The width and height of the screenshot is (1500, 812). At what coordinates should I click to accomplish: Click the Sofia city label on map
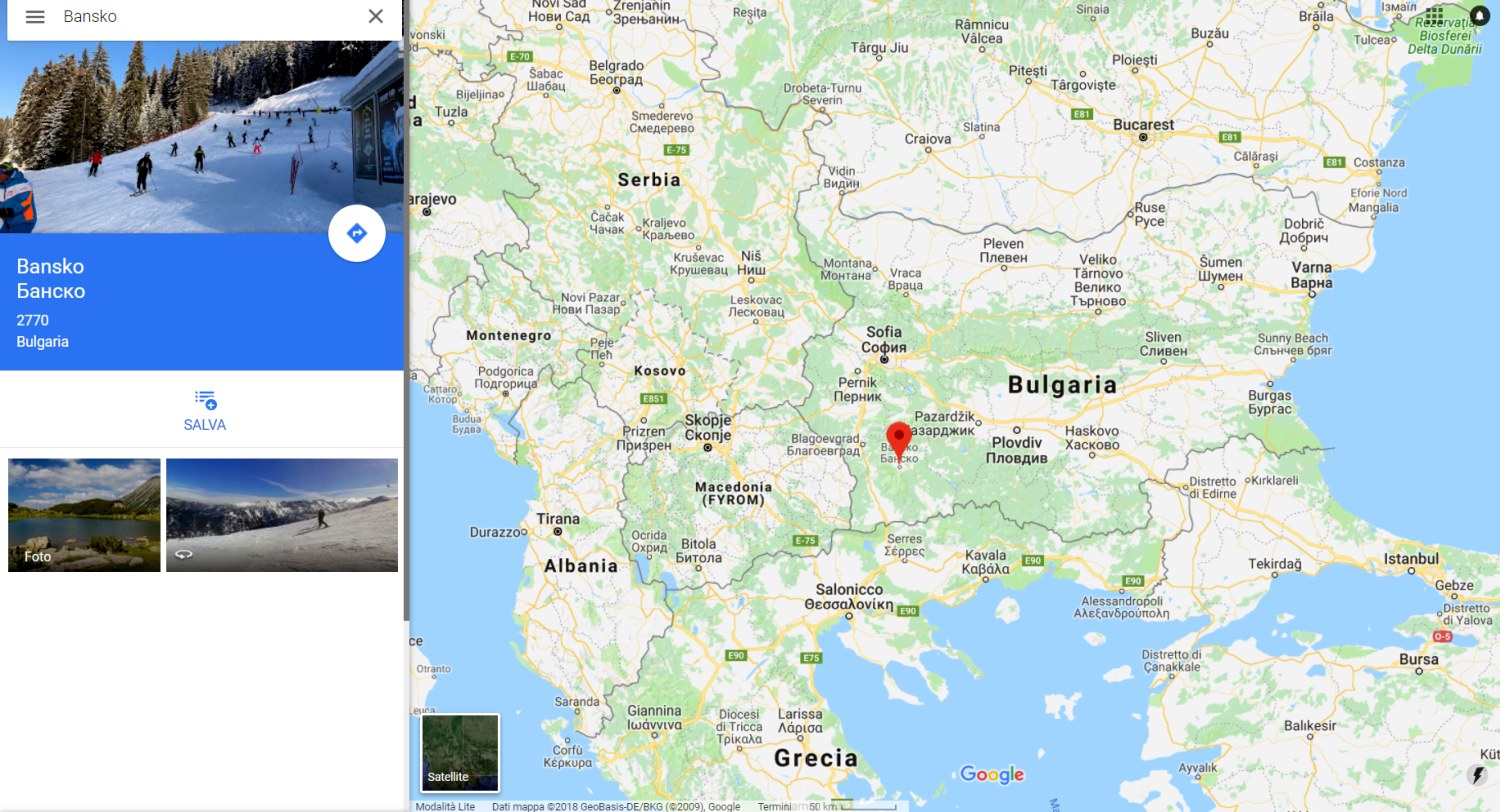click(x=884, y=332)
